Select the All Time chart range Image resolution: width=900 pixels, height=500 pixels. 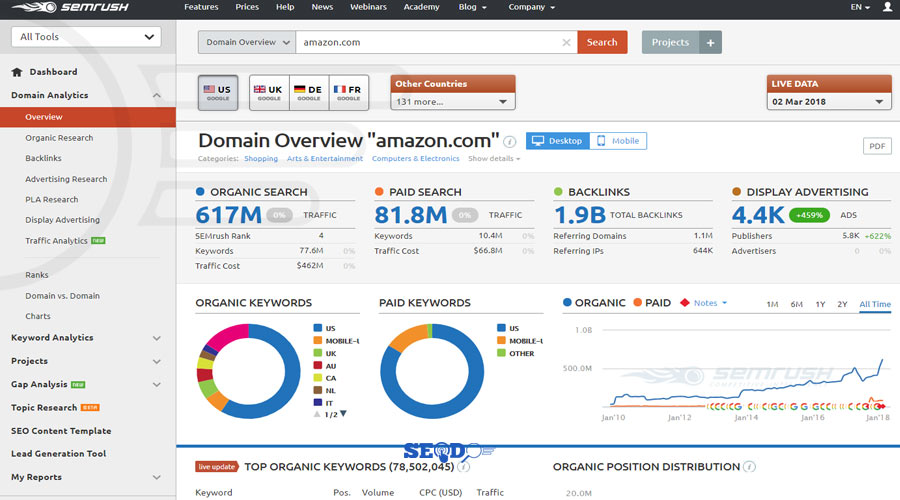[x=875, y=304]
